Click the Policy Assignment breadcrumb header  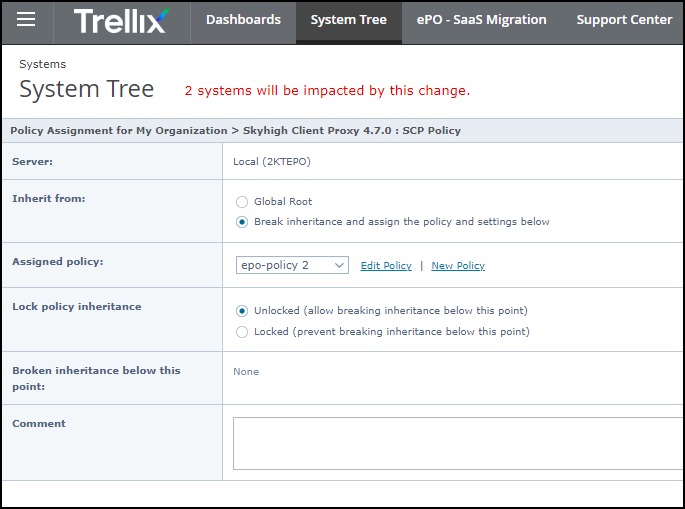235,131
